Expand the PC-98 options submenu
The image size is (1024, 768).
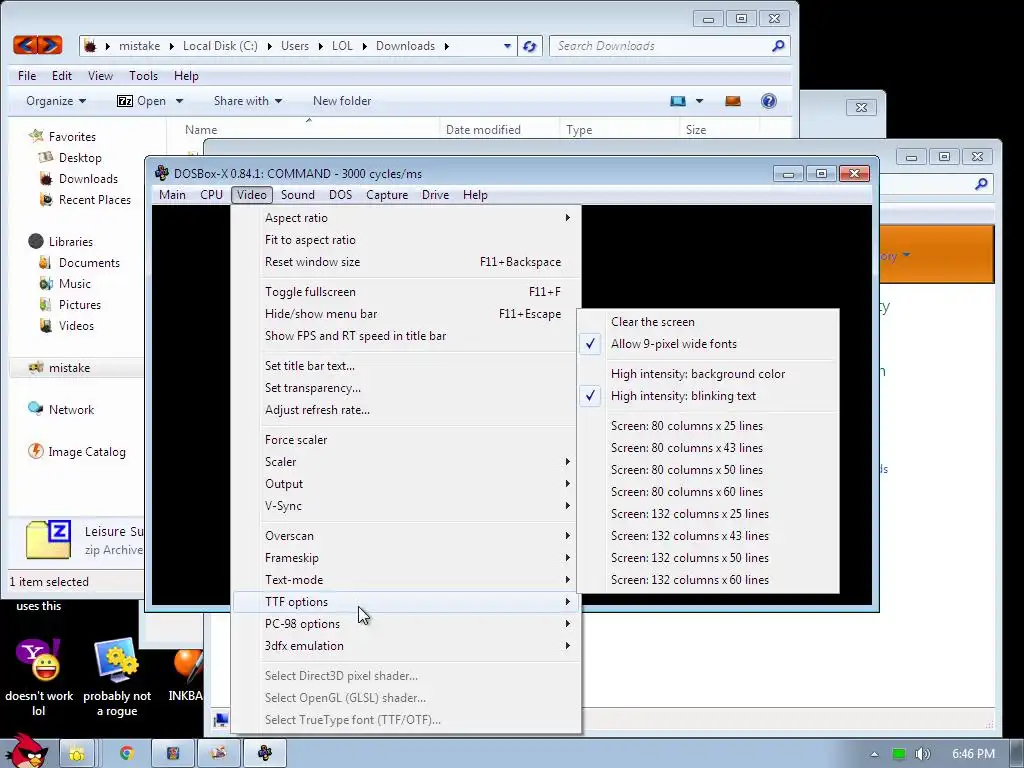pos(406,624)
